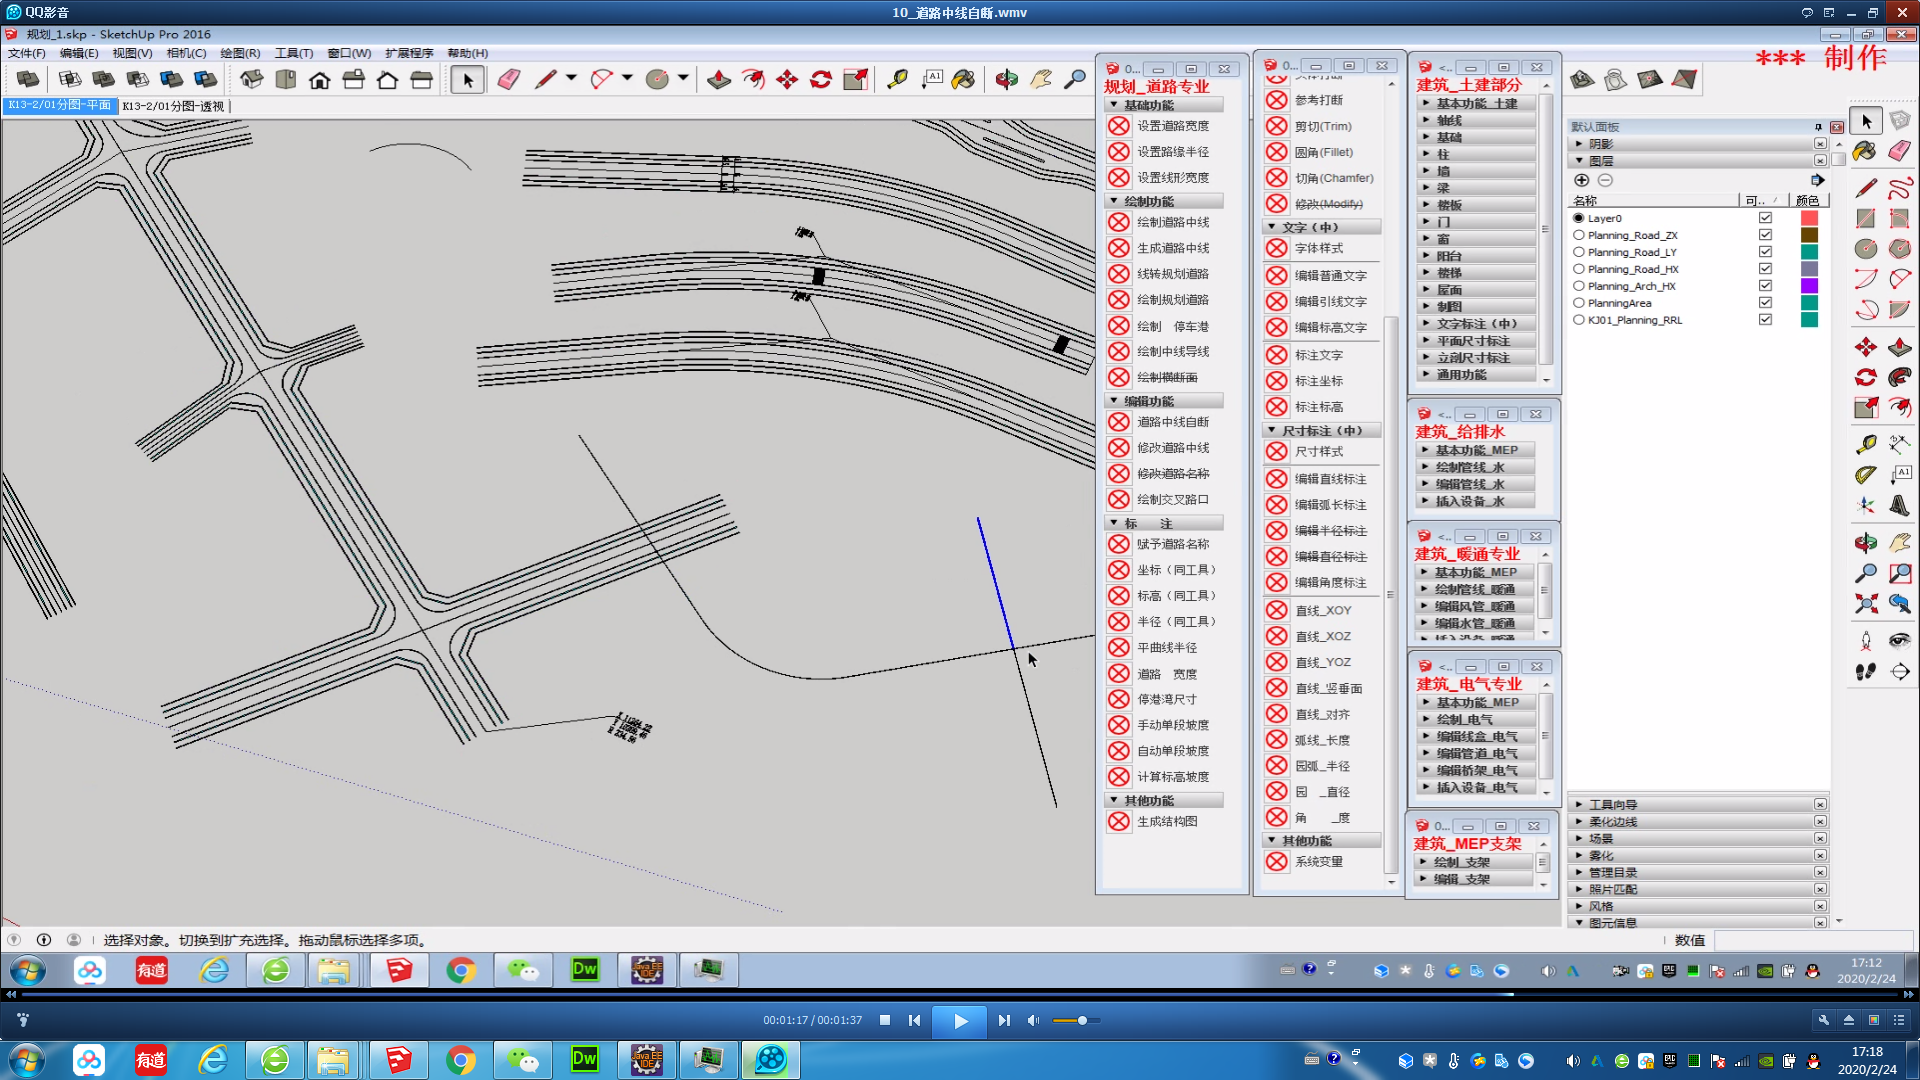The image size is (1920, 1080).
Task: Click the 圆角(Fillet) tool icon
Action: [1277, 152]
